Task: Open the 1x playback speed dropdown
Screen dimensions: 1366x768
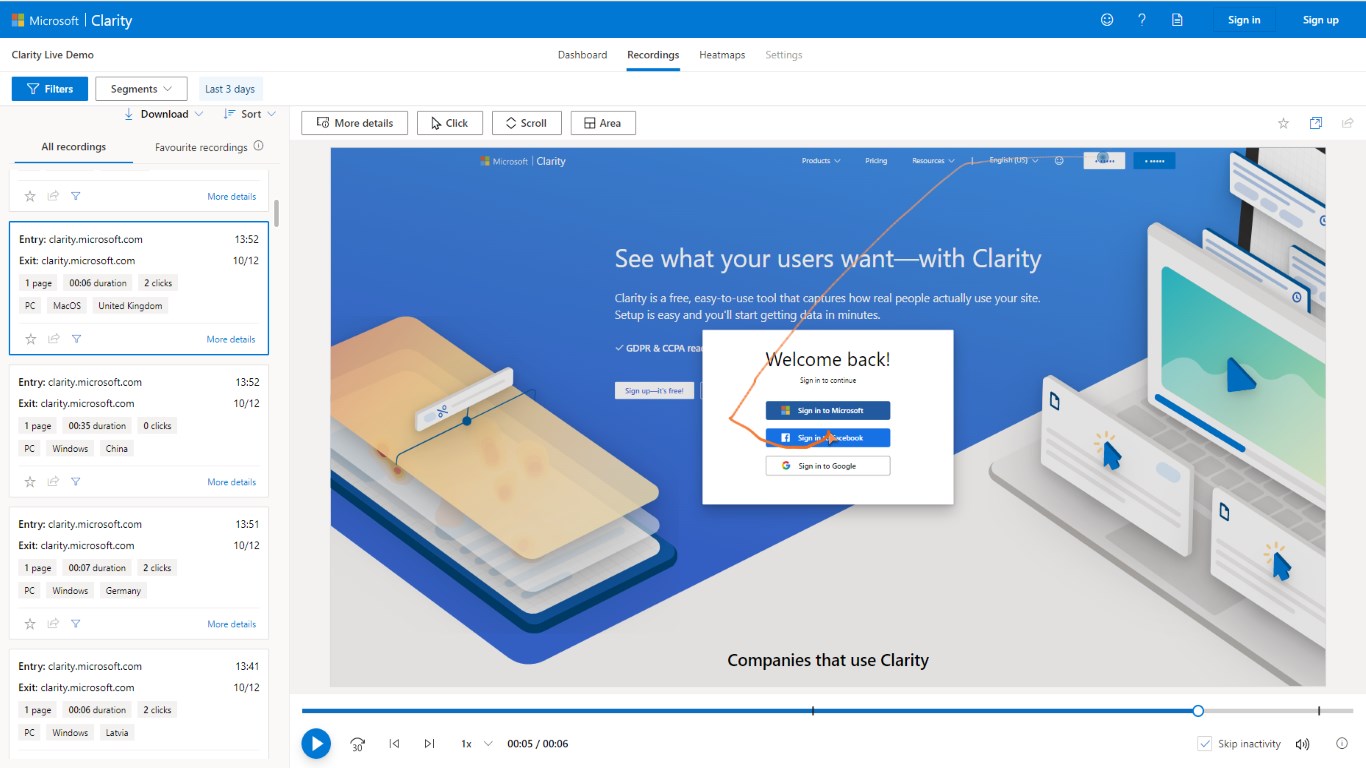Action: coord(476,744)
